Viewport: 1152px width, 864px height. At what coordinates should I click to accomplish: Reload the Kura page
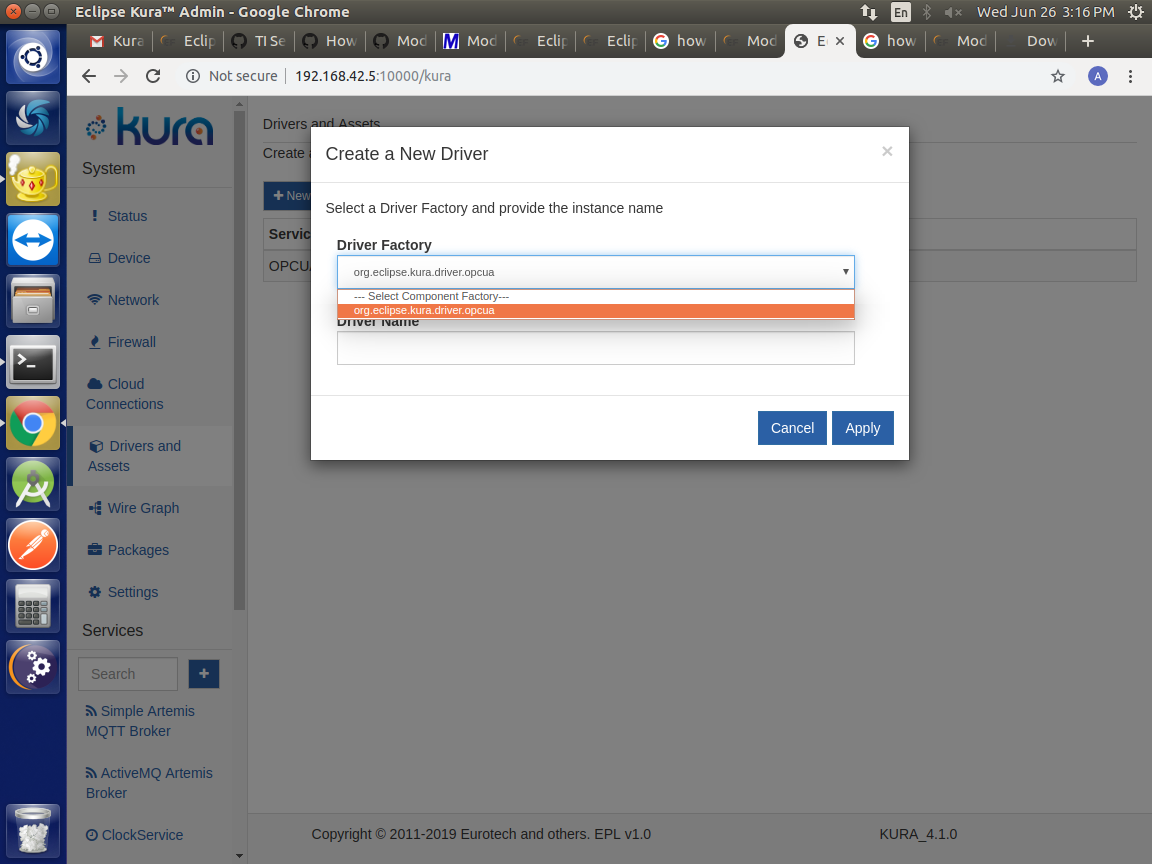tap(153, 76)
